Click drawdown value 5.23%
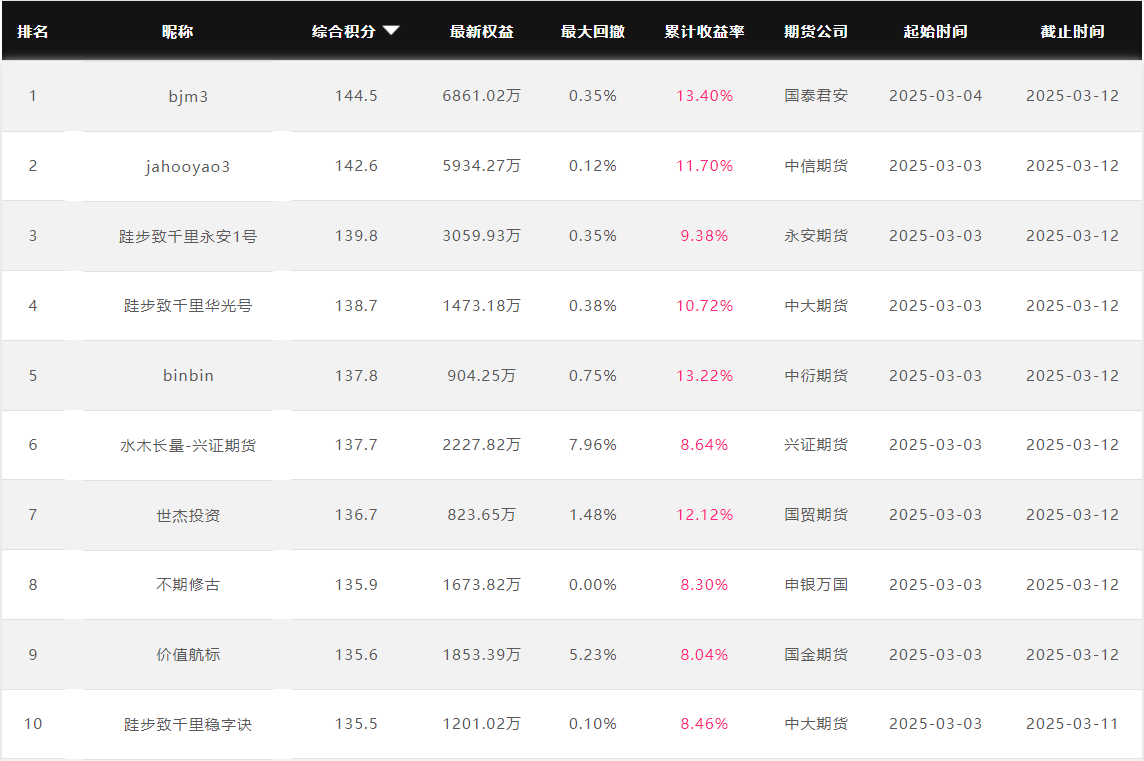 click(592, 654)
